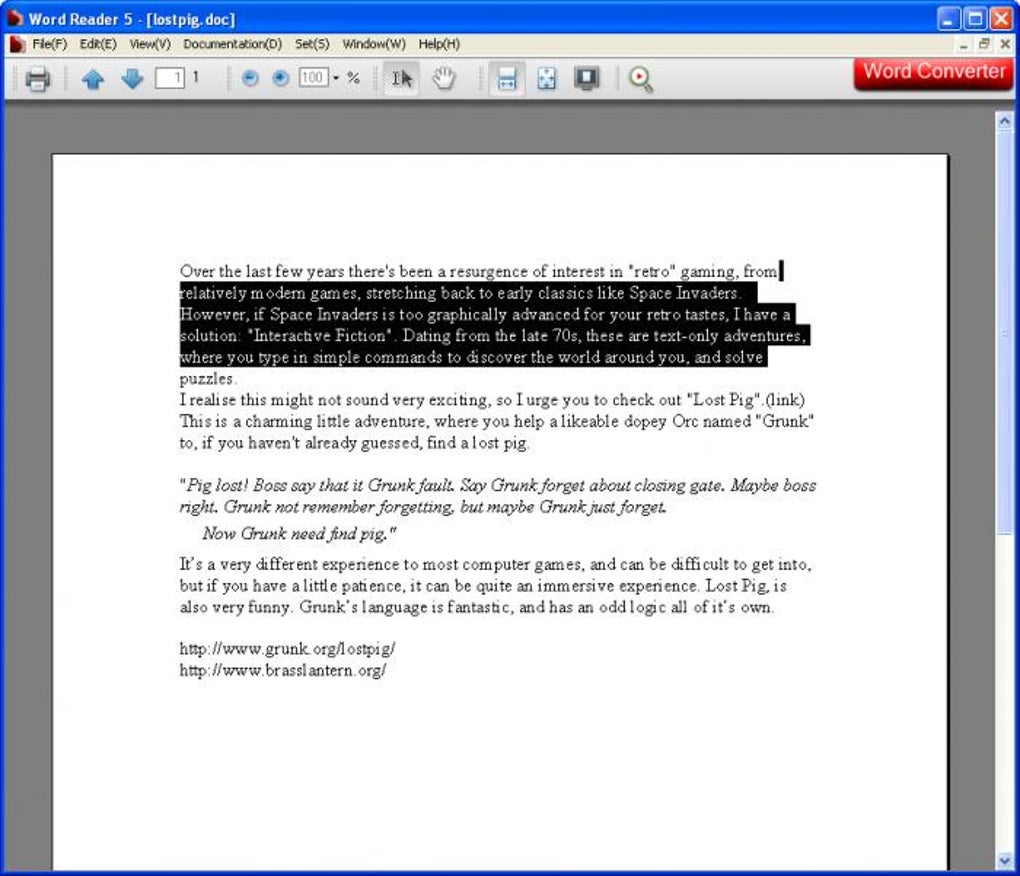
Task: Click the italic line "Now Grunk need find pig."
Action: (299, 533)
